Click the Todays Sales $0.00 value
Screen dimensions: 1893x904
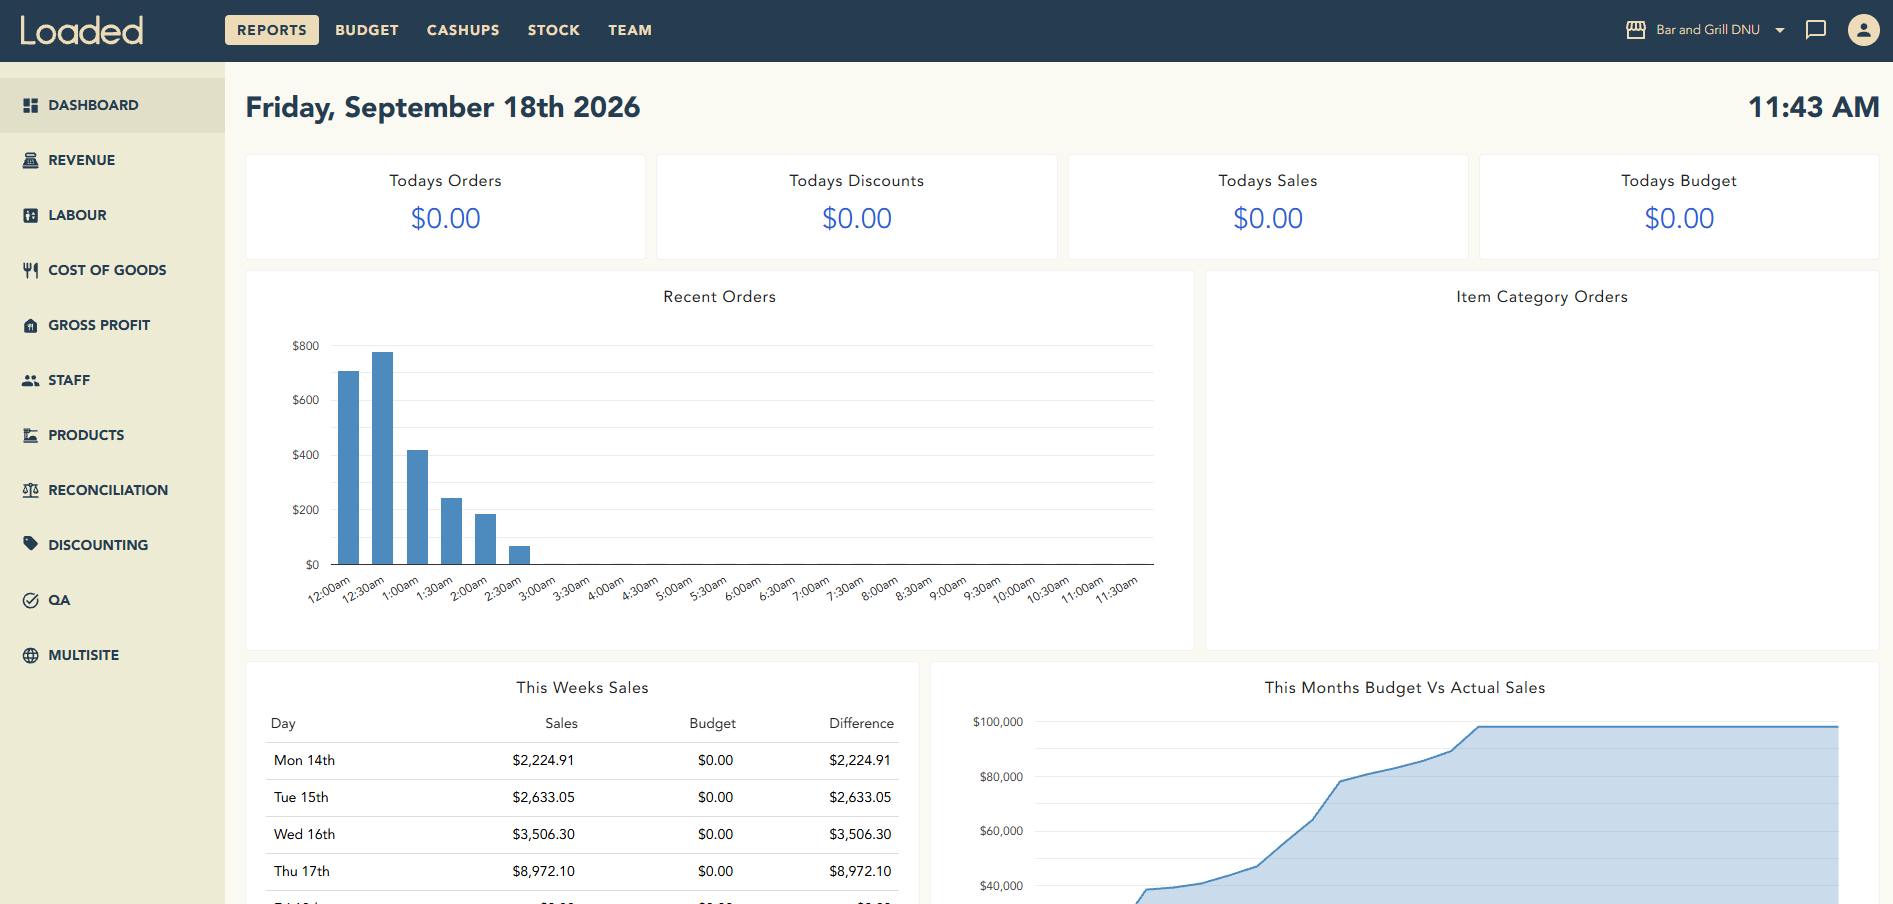click(1268, 218)
